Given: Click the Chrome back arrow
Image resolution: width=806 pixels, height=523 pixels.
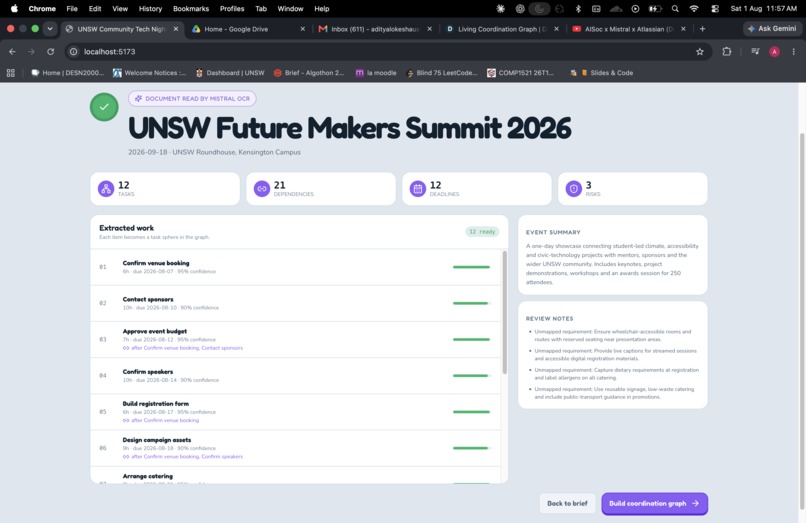Looking at the screenshot, I should 12,51.
